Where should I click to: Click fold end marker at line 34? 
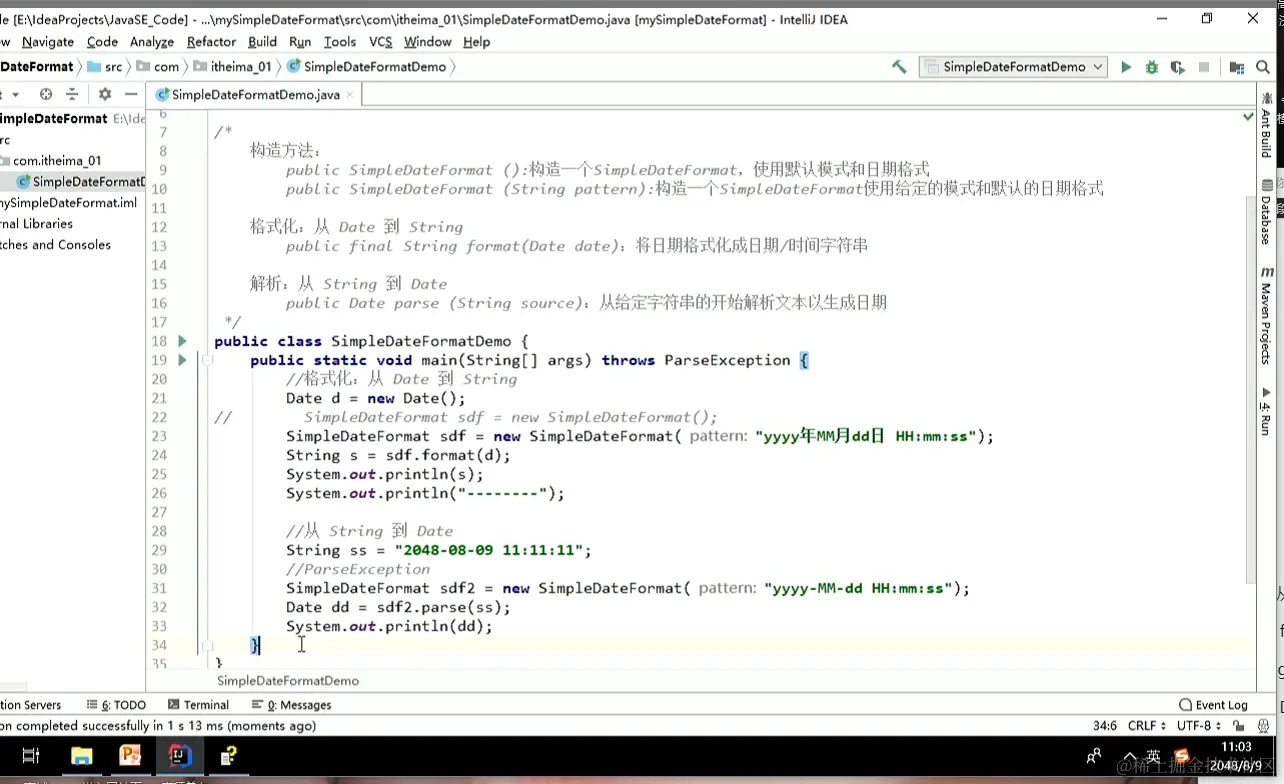pos(207,646)
